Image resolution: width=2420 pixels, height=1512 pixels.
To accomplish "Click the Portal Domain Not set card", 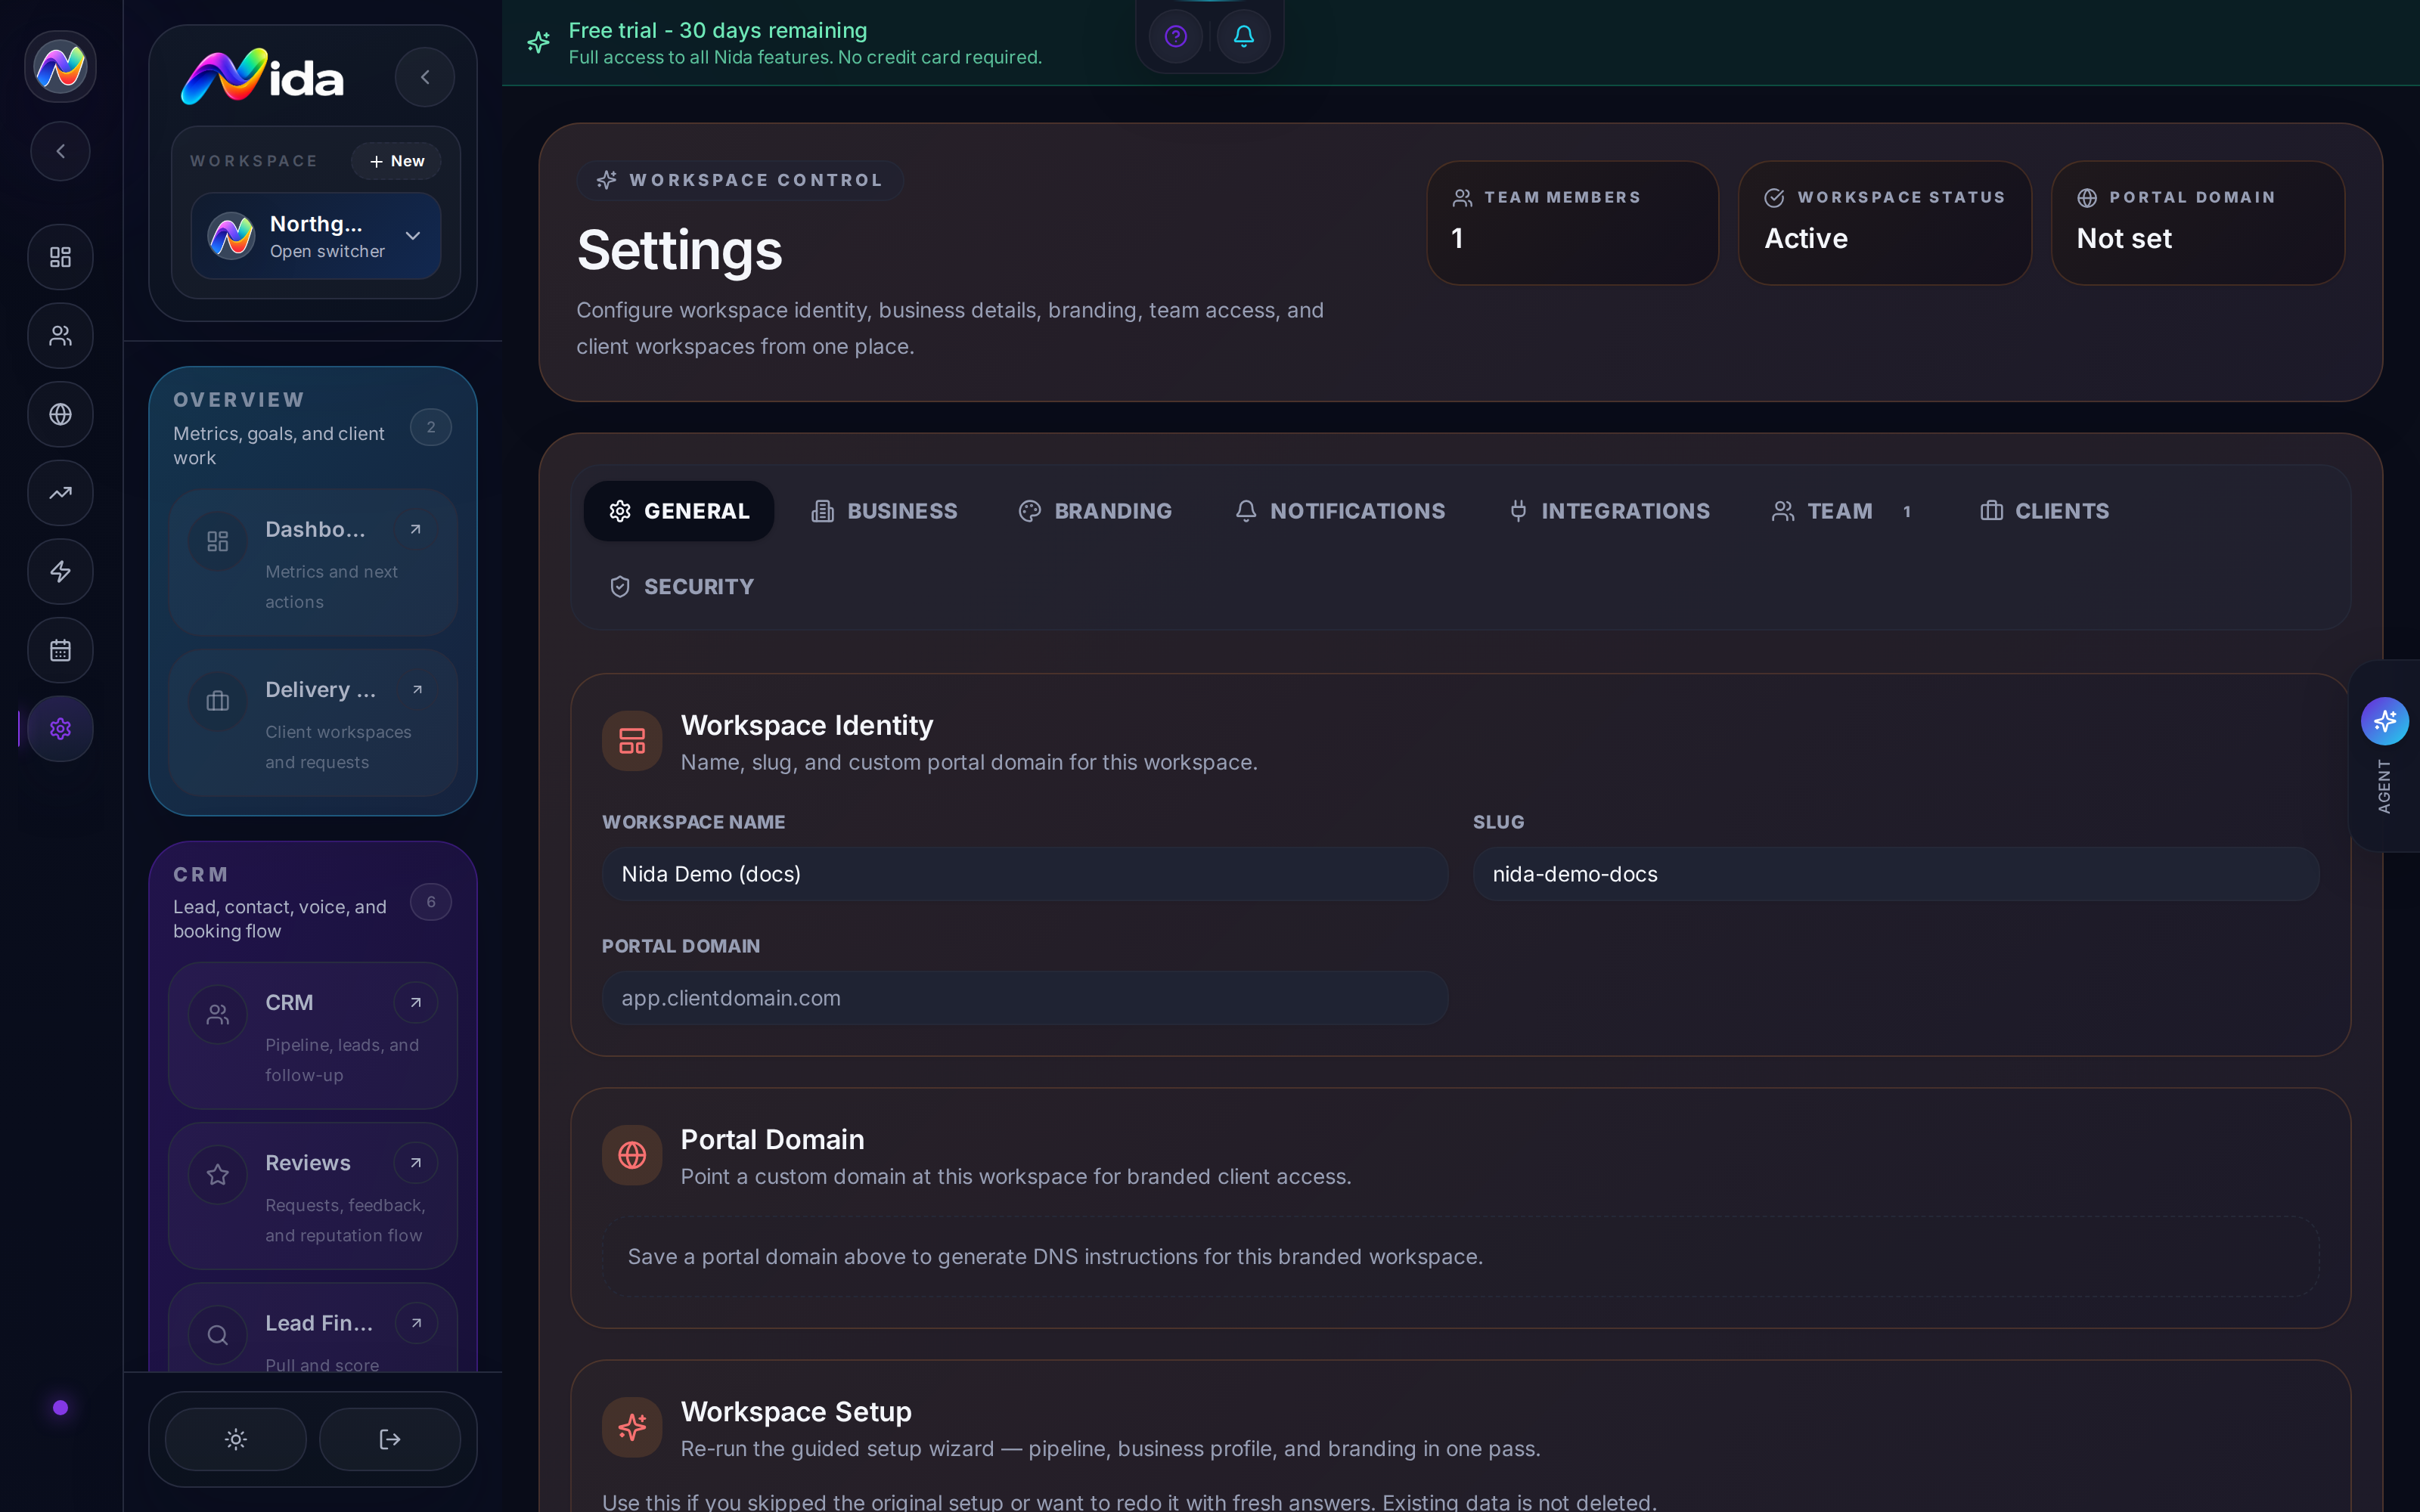I will [x=2198, y=223].
